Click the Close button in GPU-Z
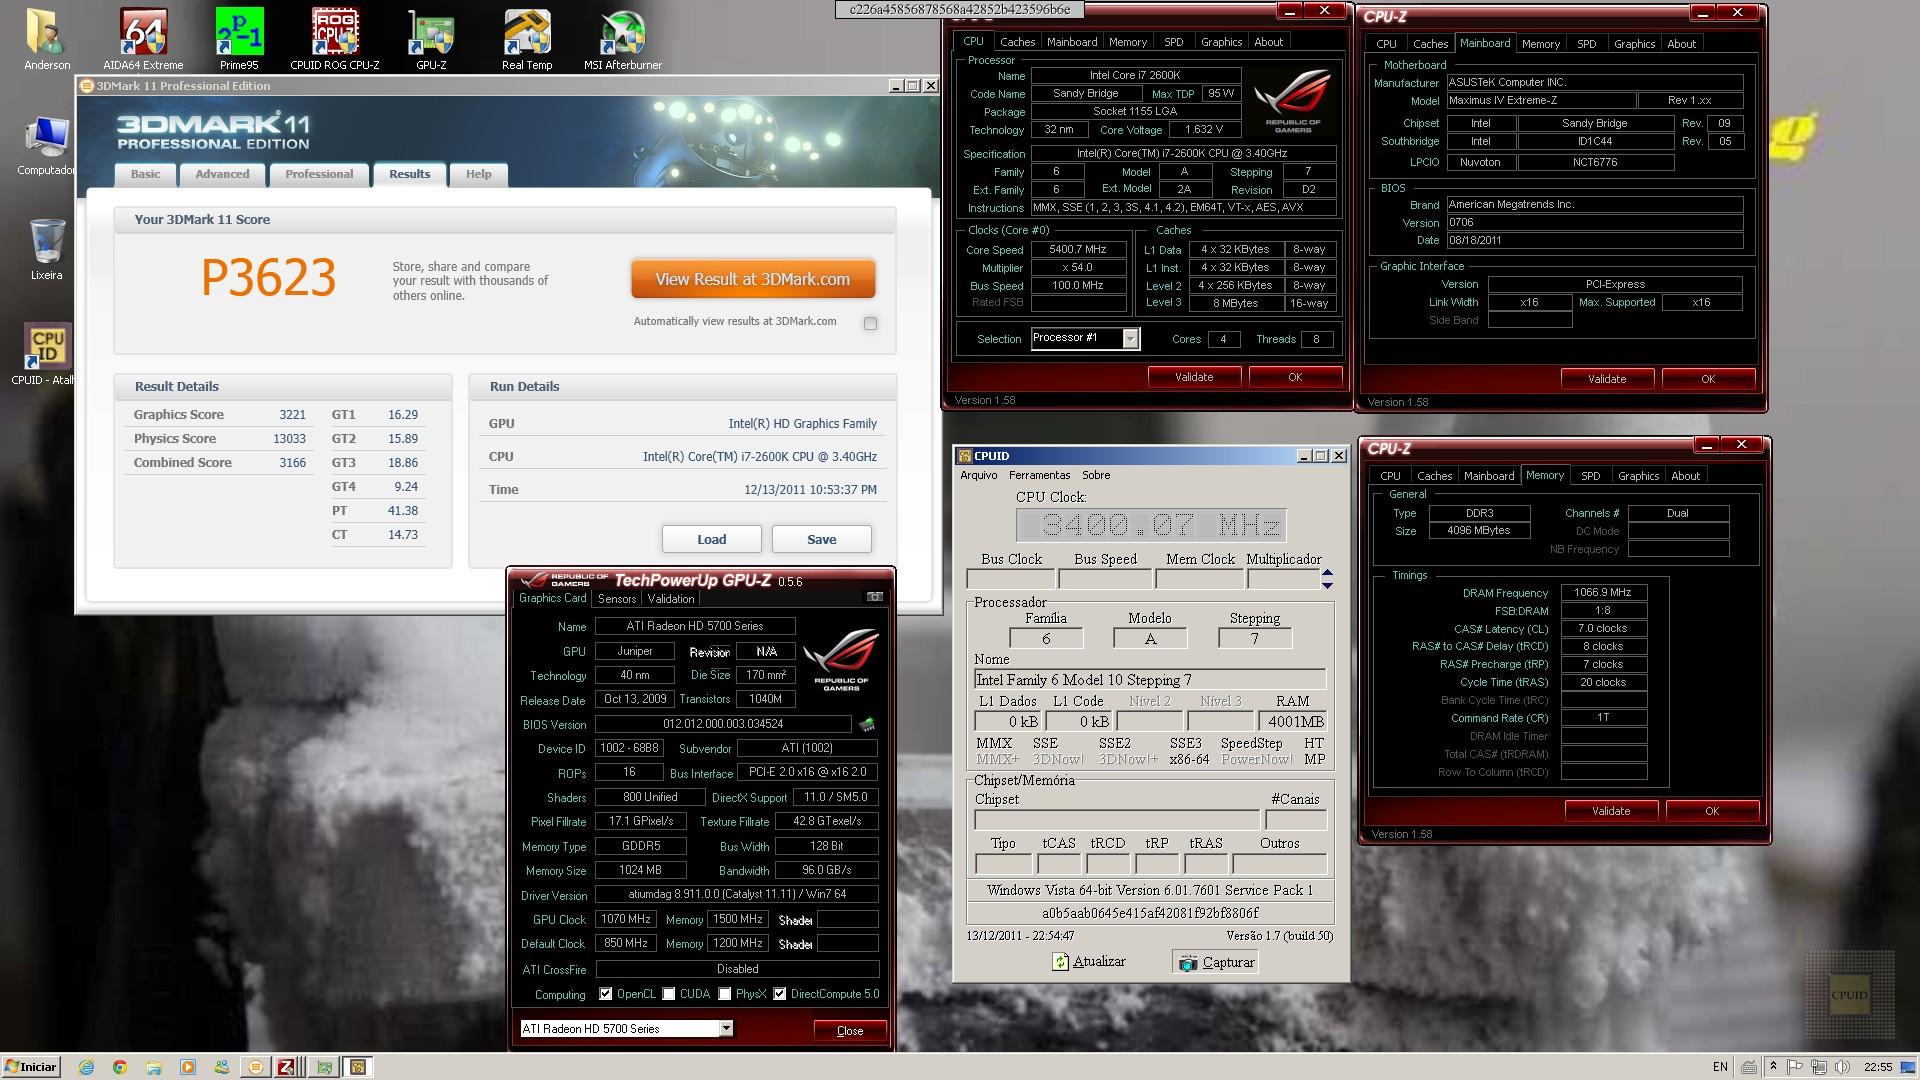 [850, 1031]
